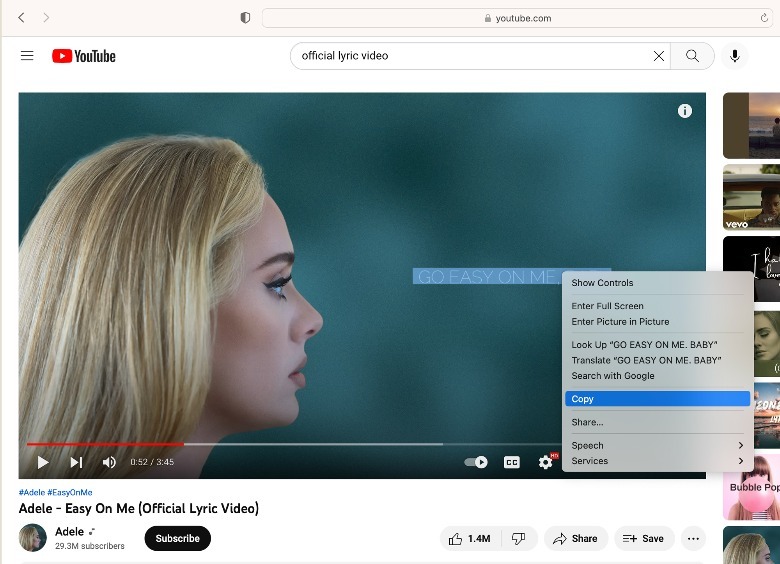Image resolution: width=780 pixels, height=564 pixels.
Task: Open Adele channel avatar
Action: click(33, 538)
